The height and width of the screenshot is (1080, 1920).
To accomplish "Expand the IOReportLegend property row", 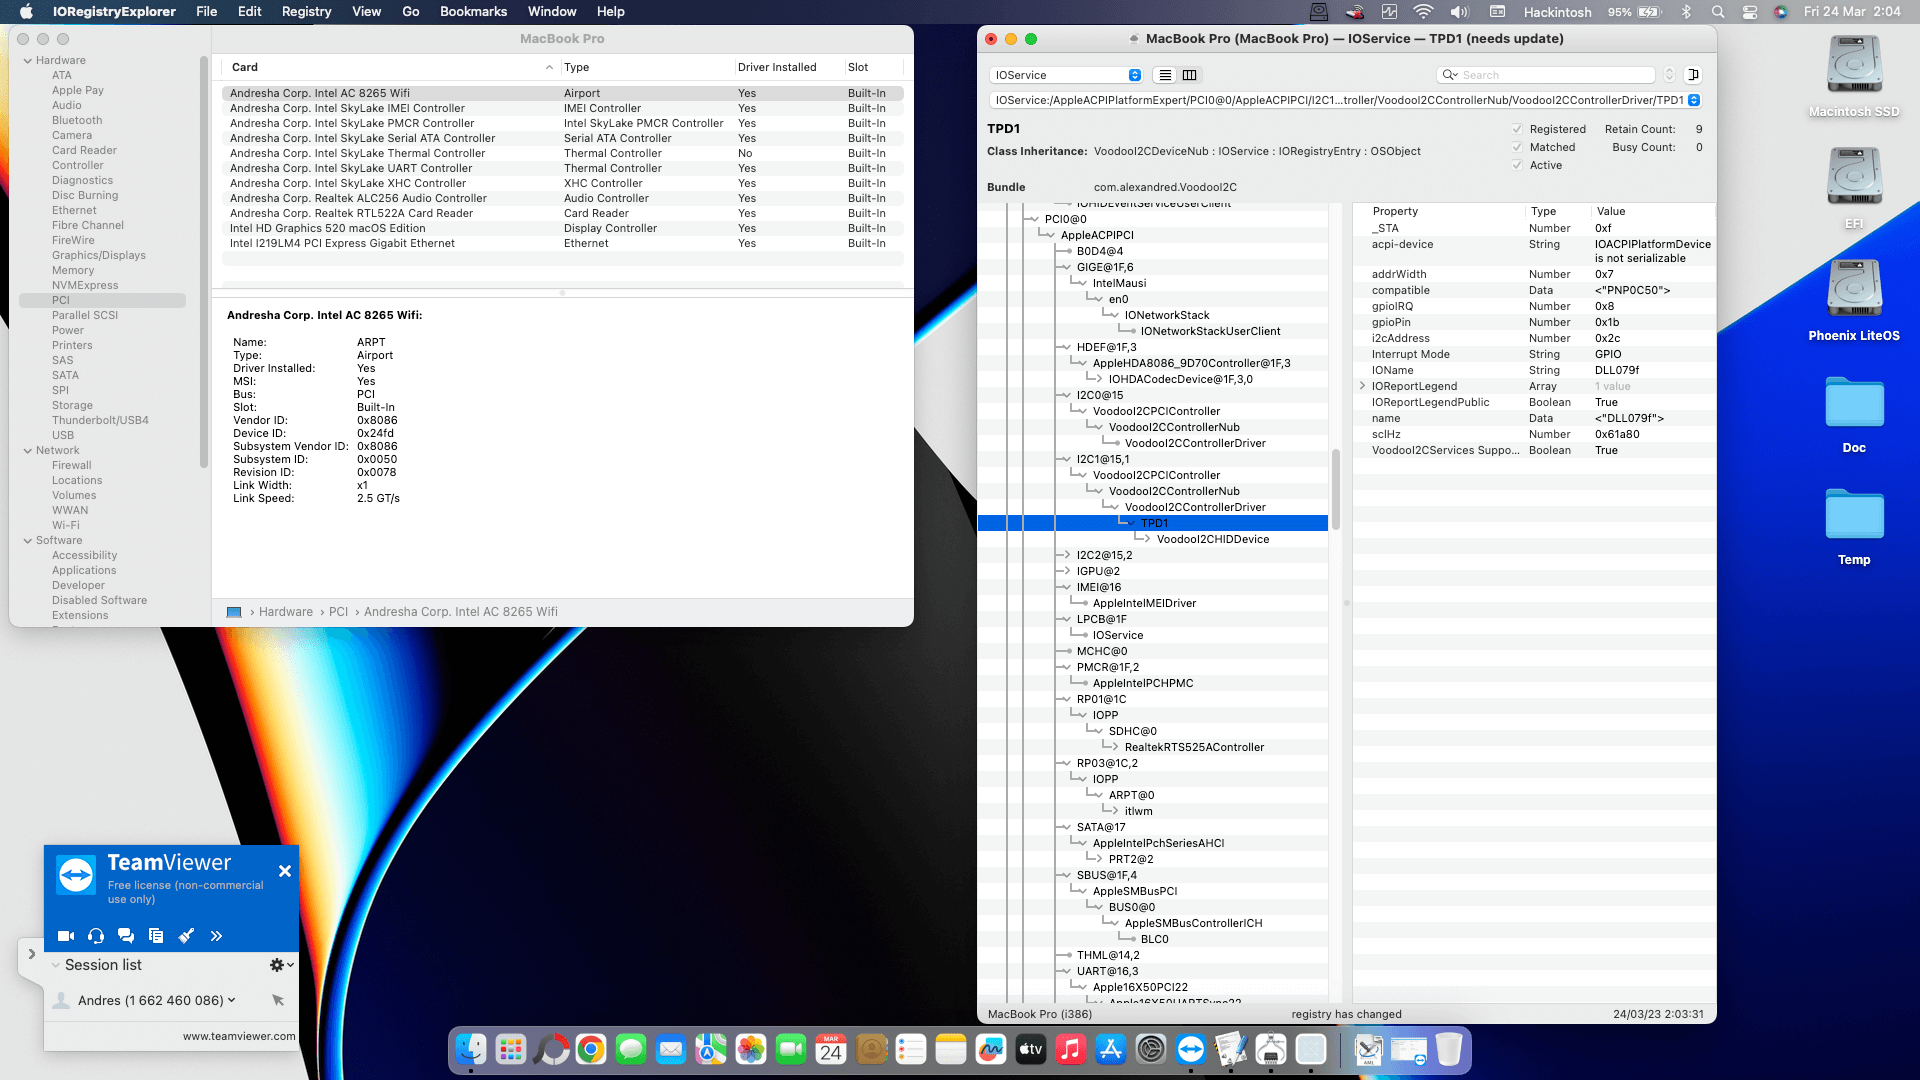I will 1362,386.
